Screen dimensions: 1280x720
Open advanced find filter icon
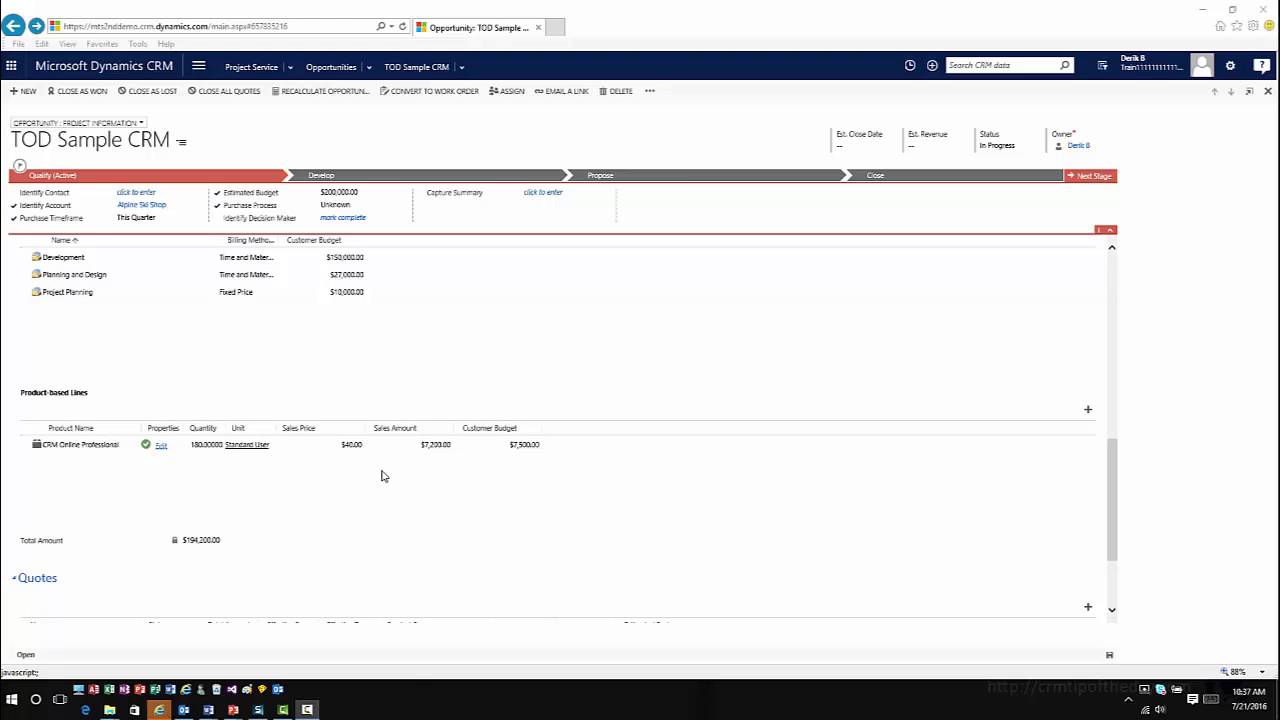(1102, 66)
